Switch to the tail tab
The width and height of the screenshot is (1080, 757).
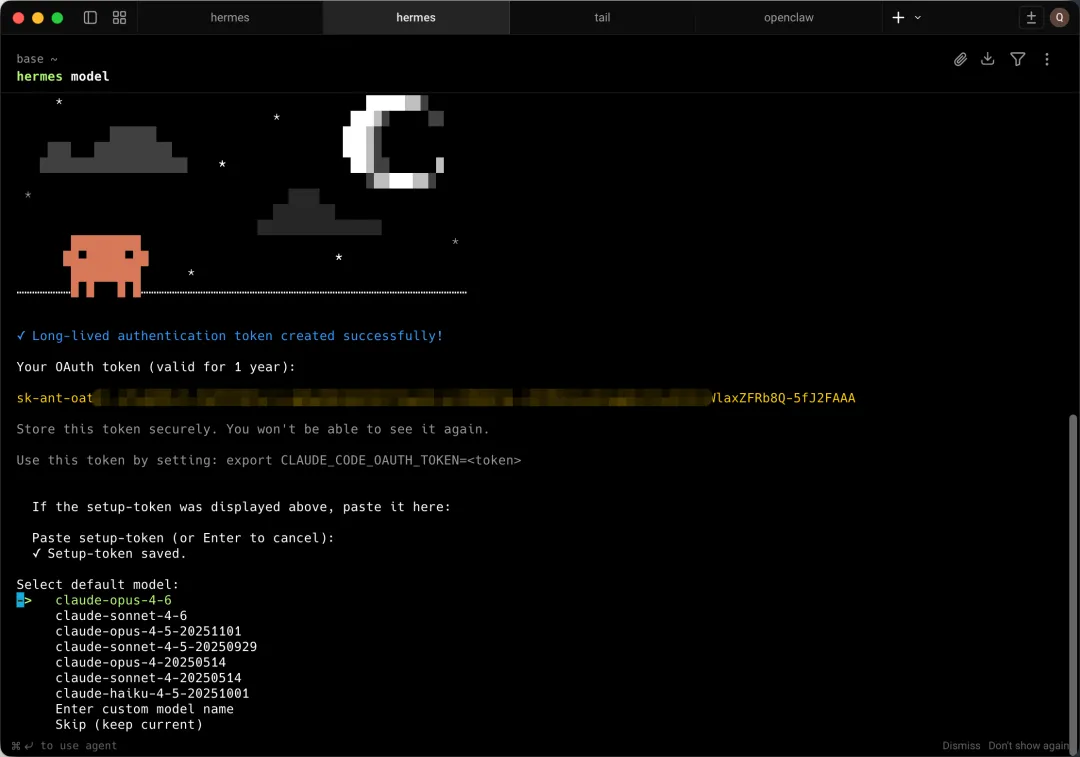click(603, 17)
